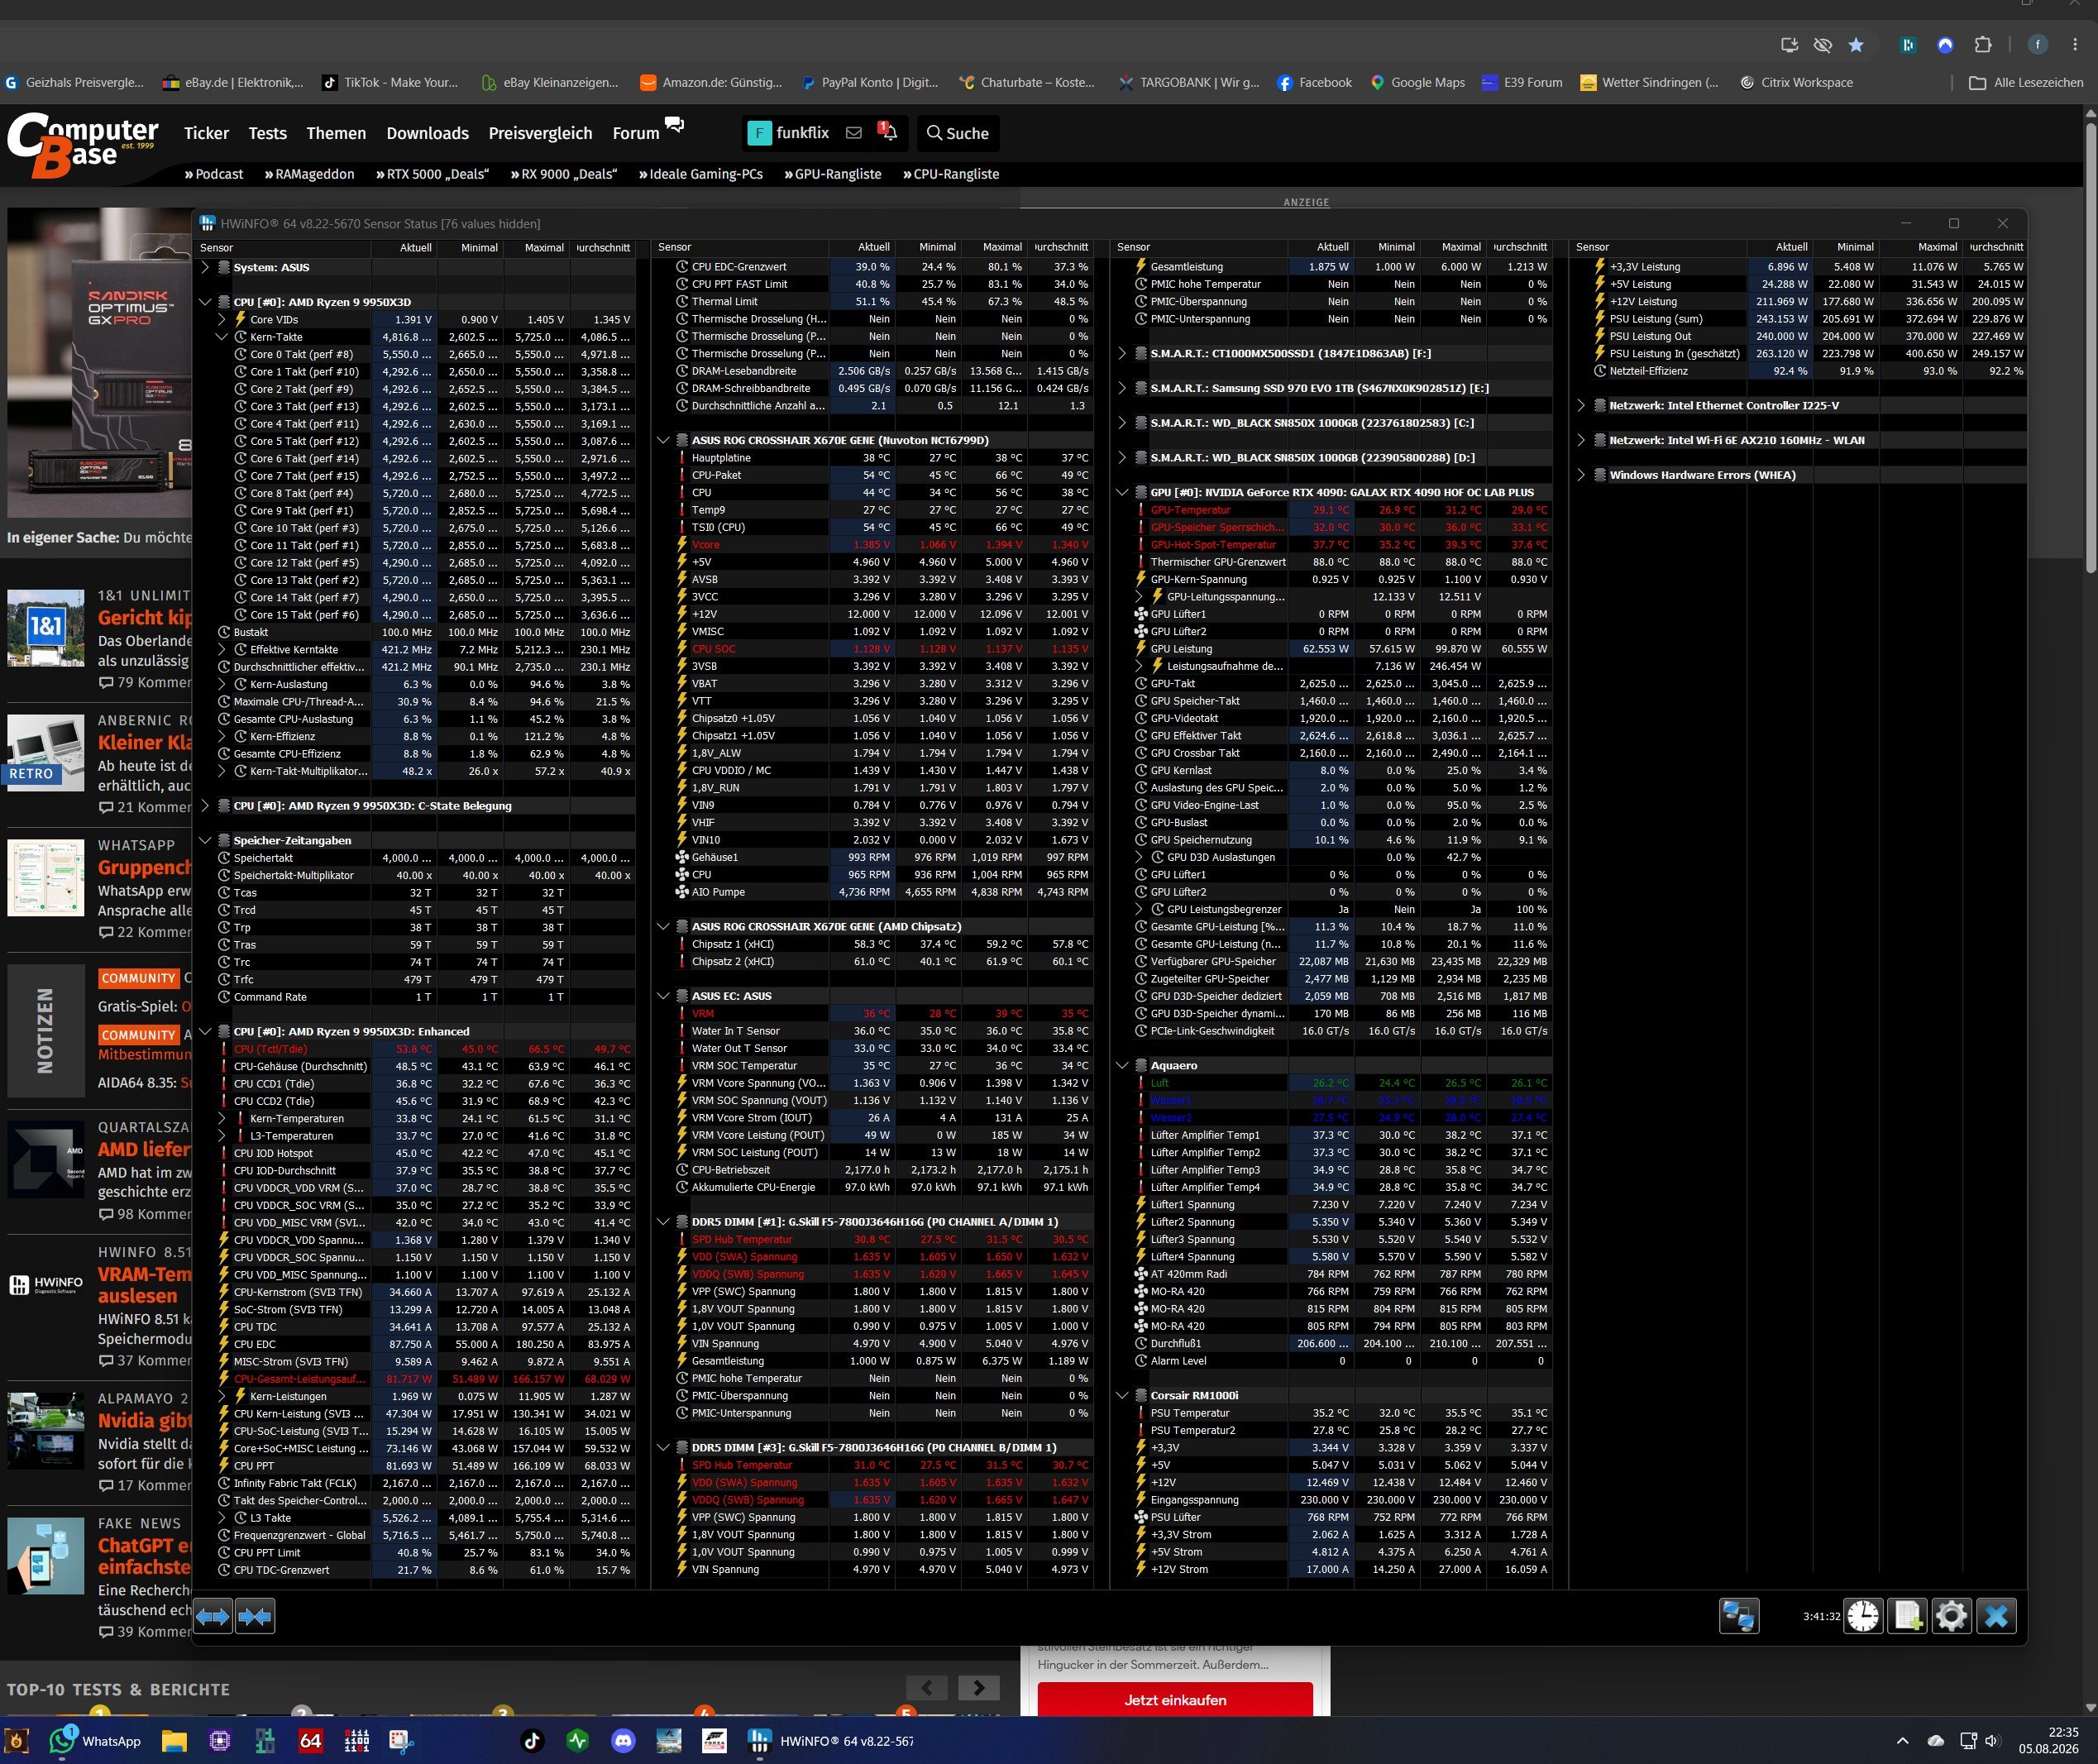
Task: Expand the Intel Ethernet Controller I225-V group
Action: [x=1581, y=406]
